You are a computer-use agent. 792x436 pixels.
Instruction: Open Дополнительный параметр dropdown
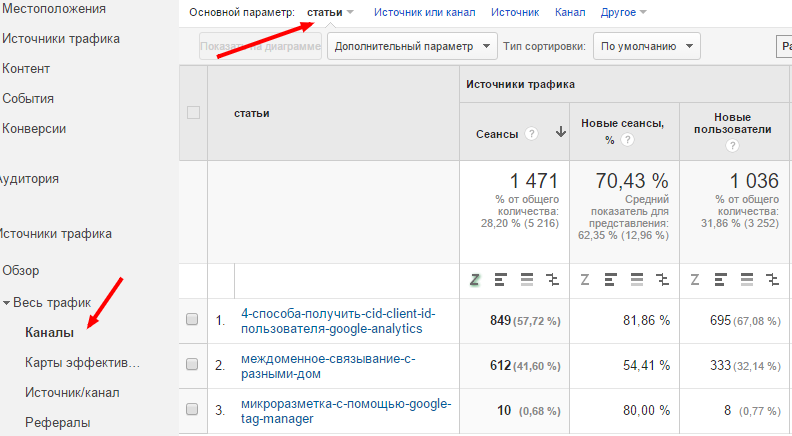coord(414,46)
